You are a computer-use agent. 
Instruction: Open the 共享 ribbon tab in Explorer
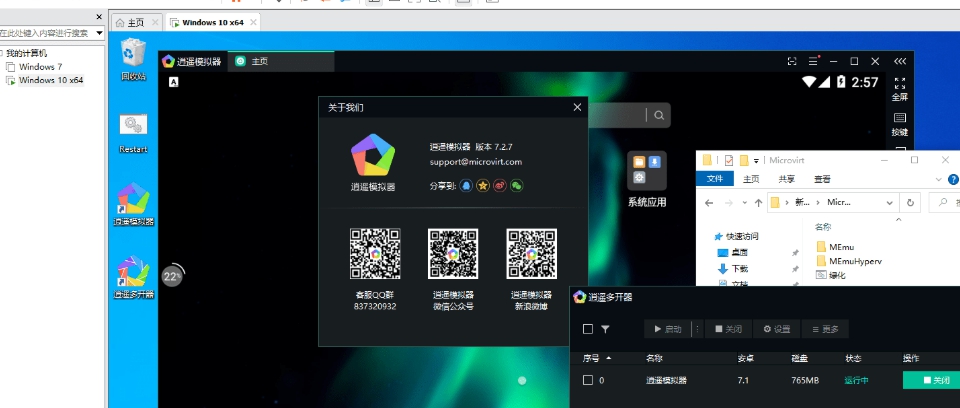click(x=786, y=179)
